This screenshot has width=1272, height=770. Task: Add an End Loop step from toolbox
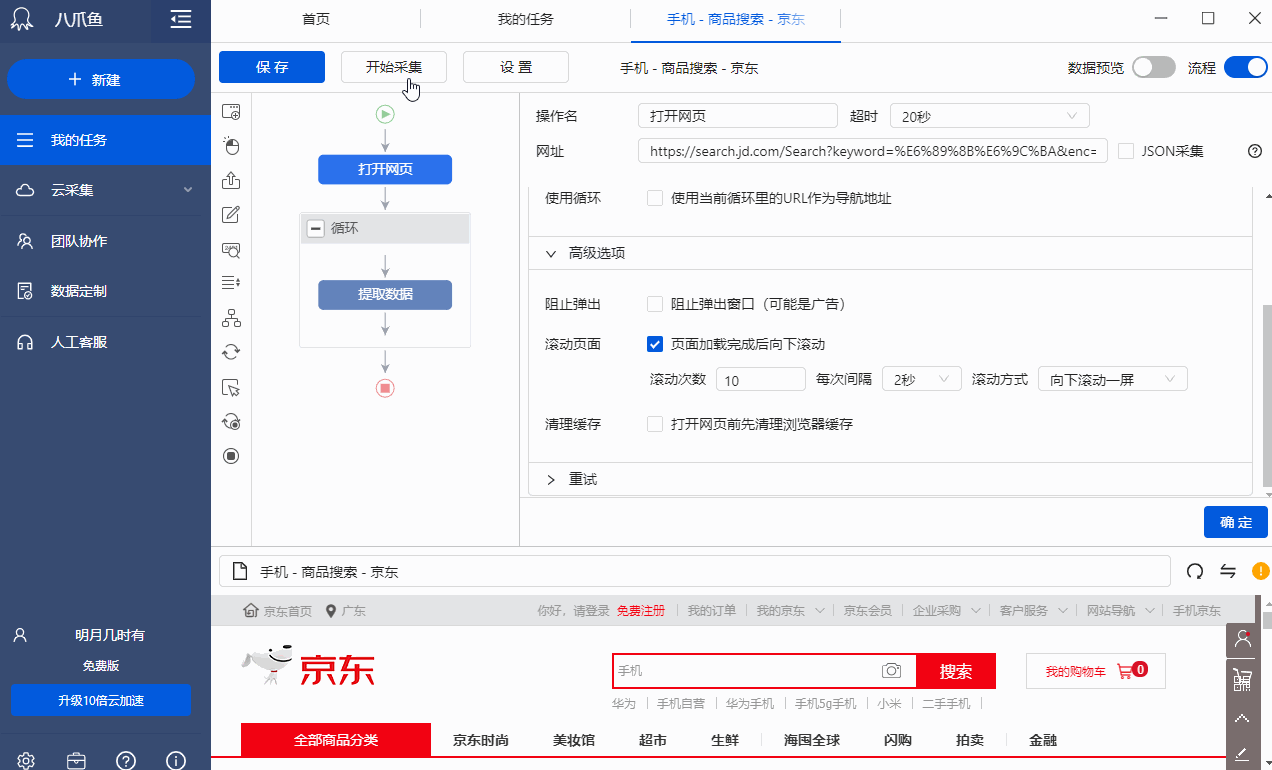coord(231,421)
